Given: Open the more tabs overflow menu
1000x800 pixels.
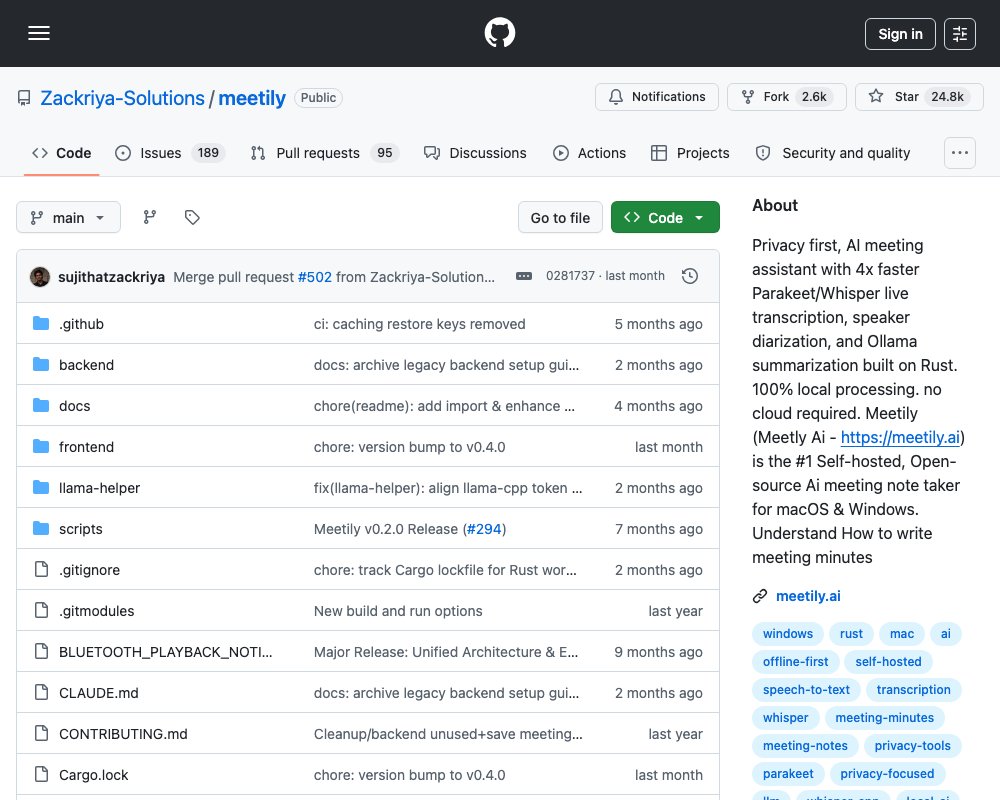Looking at the screenshot, I should [959, 153].
